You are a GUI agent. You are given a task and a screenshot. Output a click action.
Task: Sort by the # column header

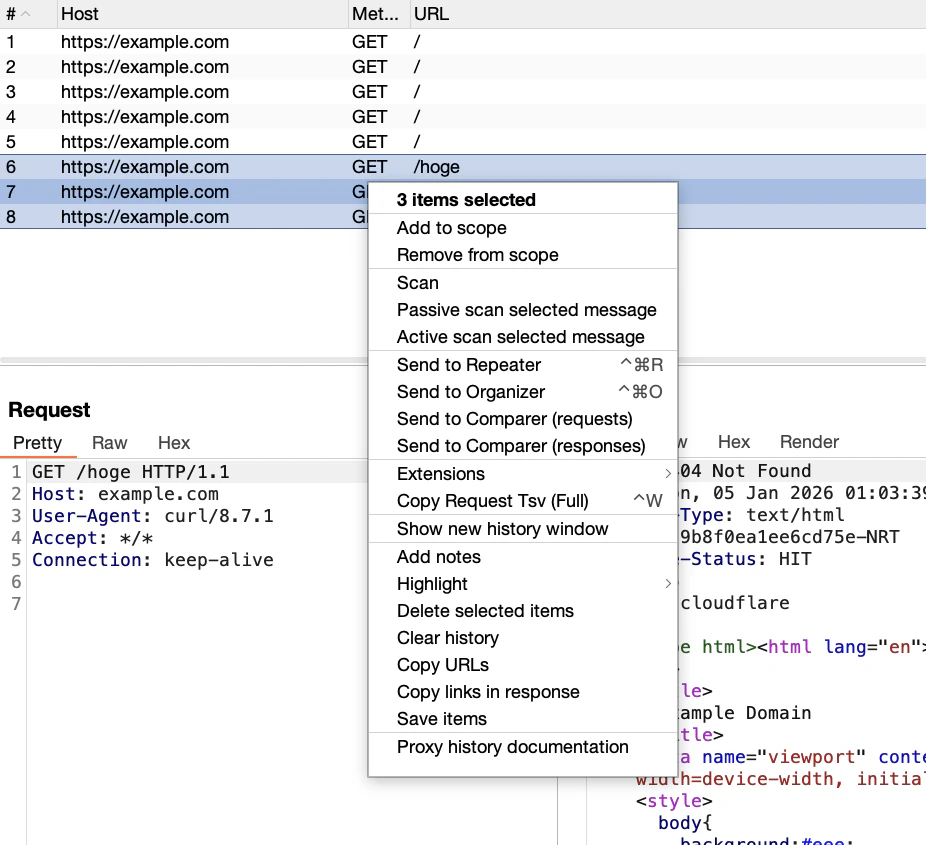(x=28, y=14)
